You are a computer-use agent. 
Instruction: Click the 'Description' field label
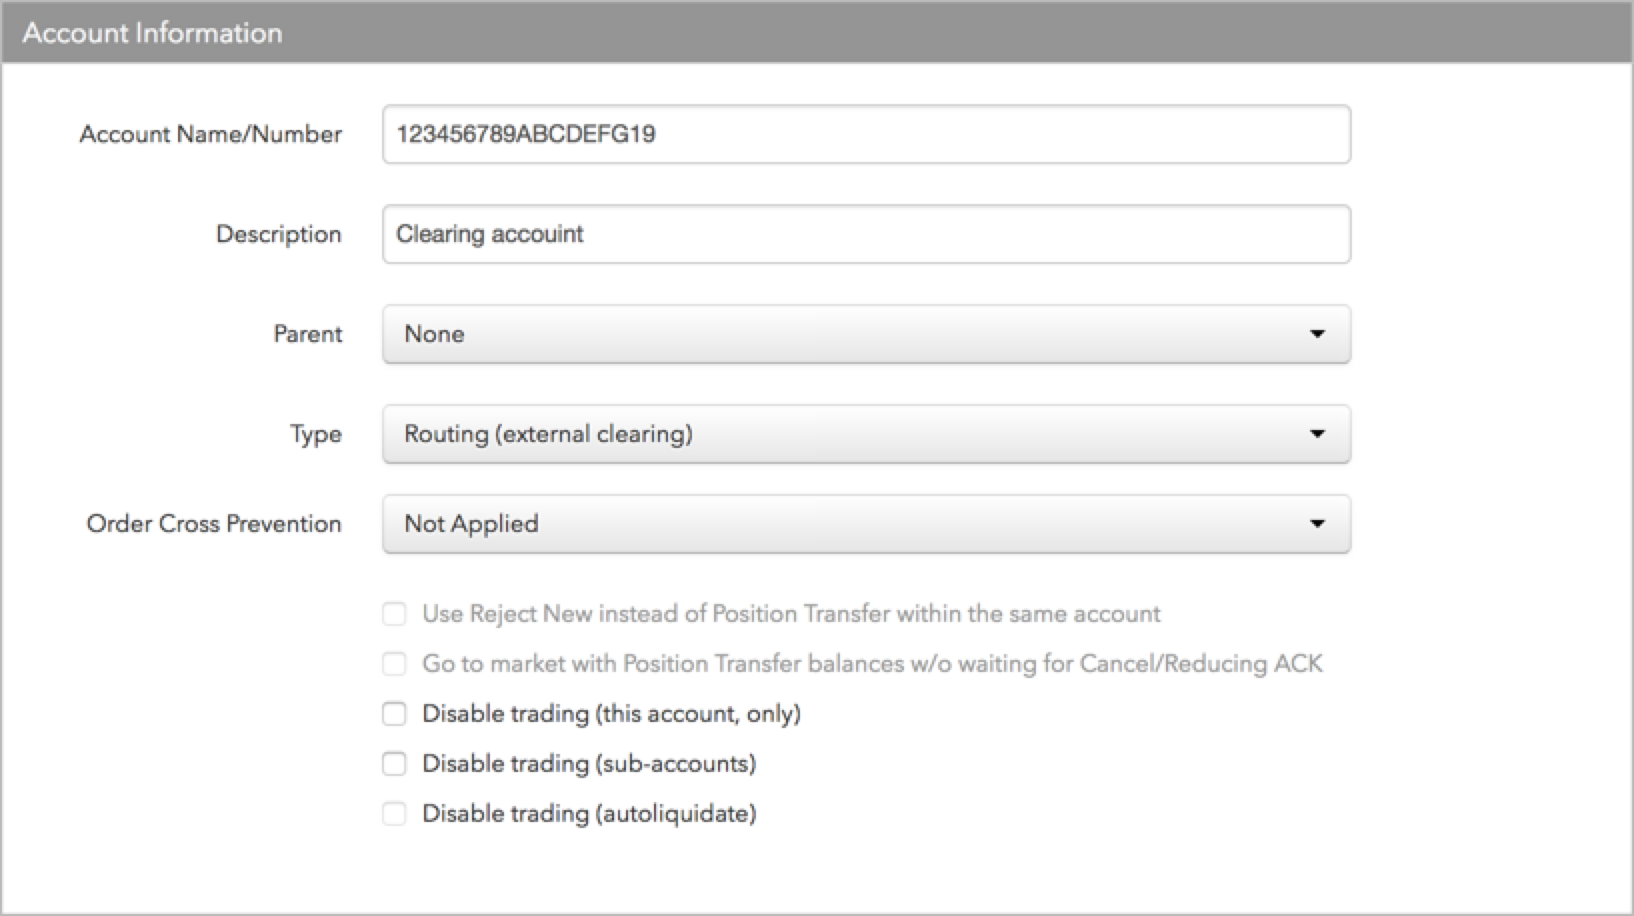[x=279, y=234]
